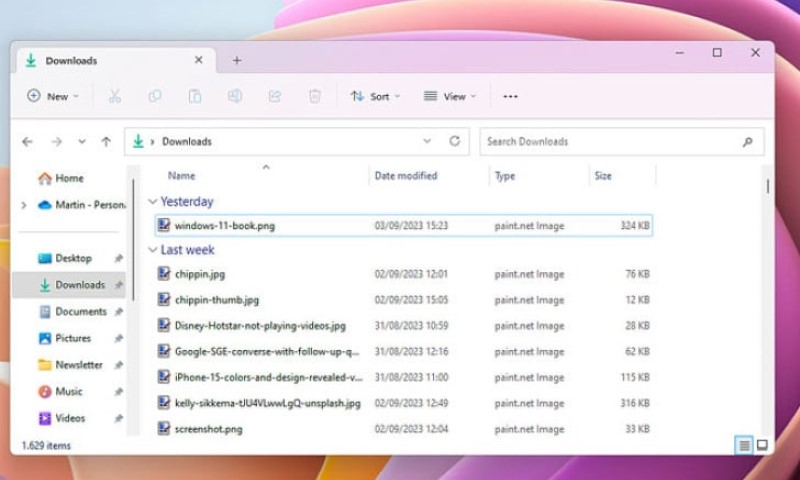Click the Paste clipboard icon
Viewport: 800px width, 480px height.
(x=195, y=96)
